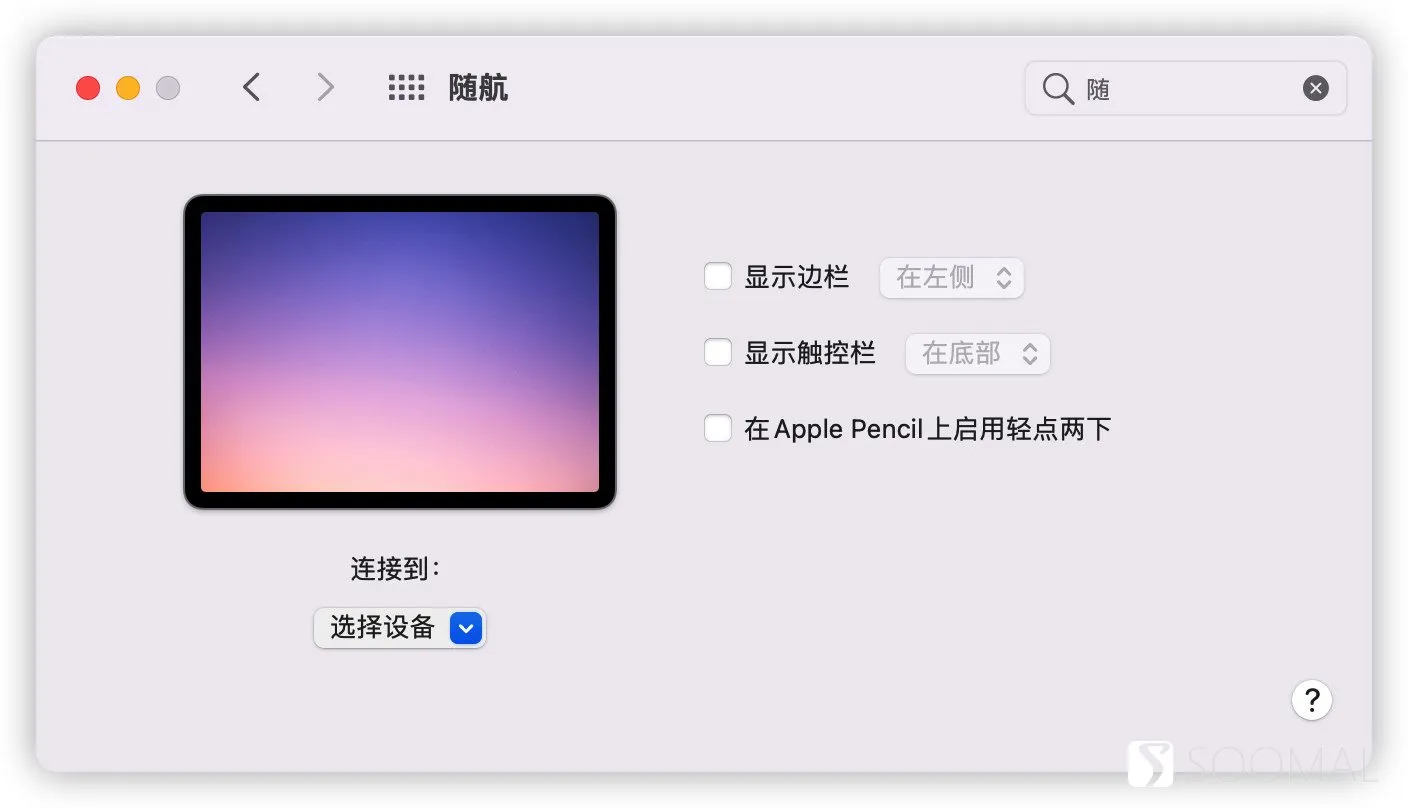Open the 在底部 touch bar position popup
Image resolution: width=1408 pixels, height=808 pixels.
[x=978, y=353]
